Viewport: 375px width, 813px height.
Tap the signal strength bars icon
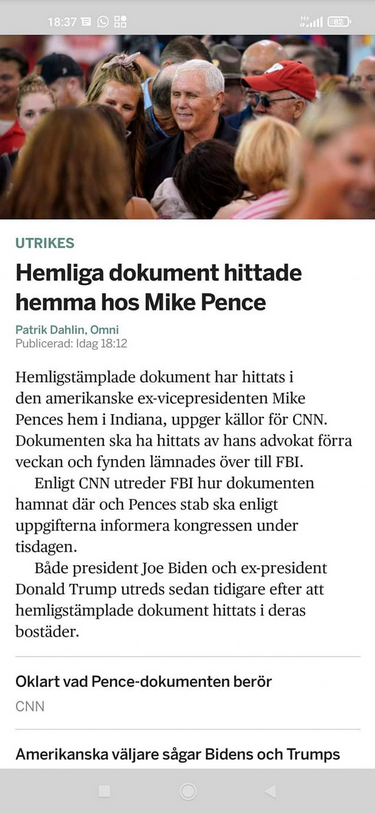tap(311, 22)
